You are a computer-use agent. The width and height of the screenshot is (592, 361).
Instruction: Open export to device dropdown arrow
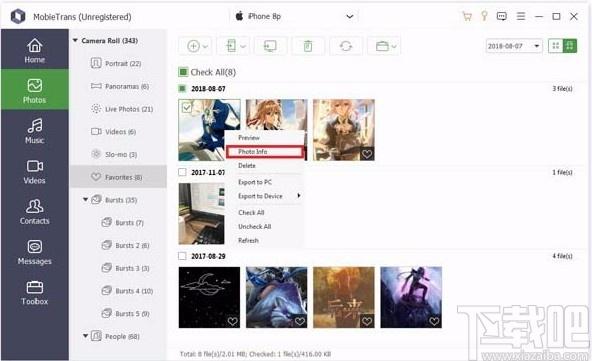pos(243,46)
